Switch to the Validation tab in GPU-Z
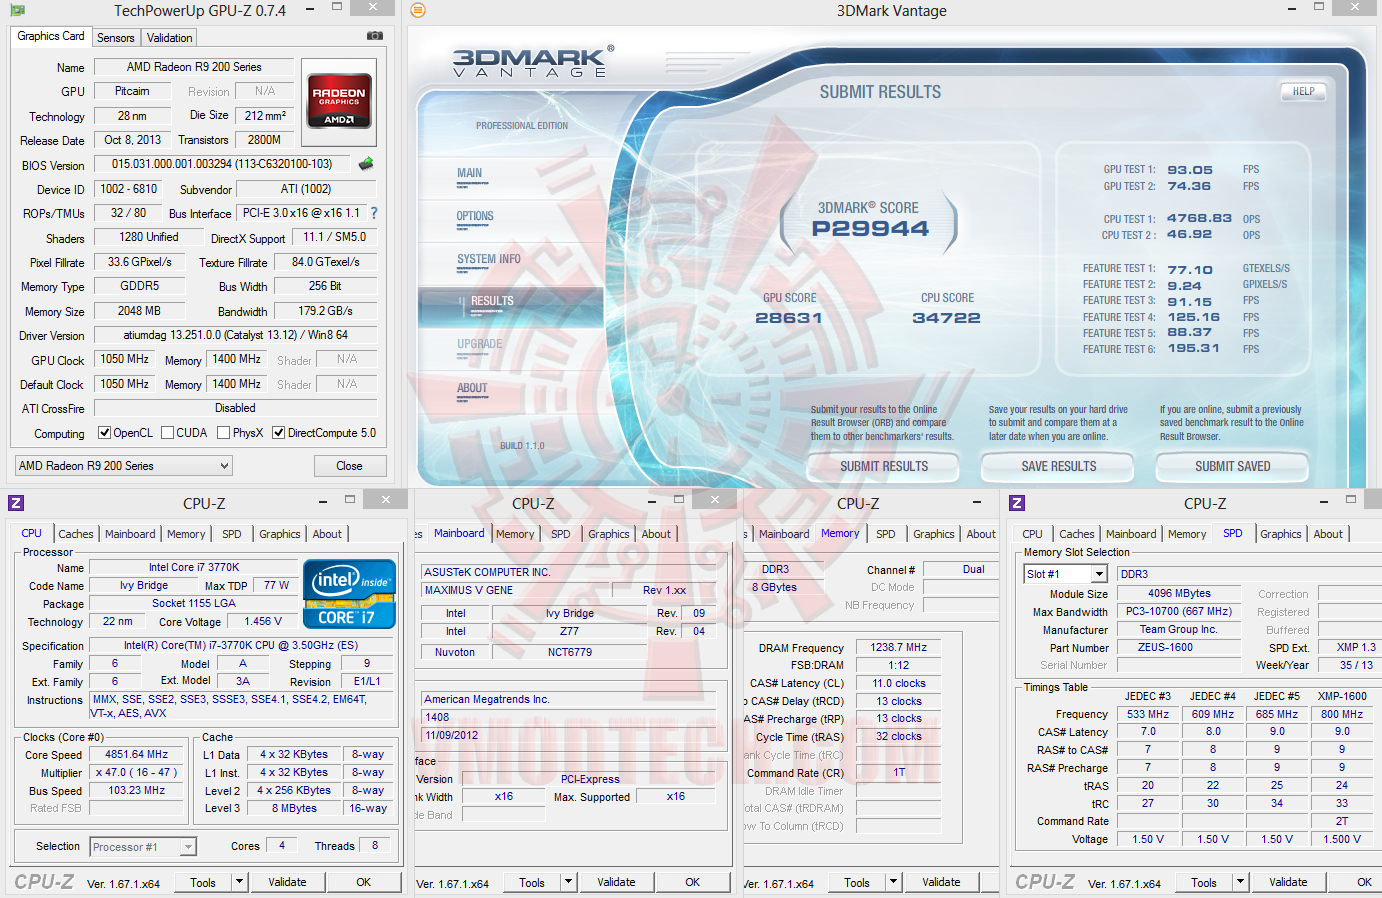The width and height of the screenshot is (1382, 898). pyautogui.click(x=170, y=38)
